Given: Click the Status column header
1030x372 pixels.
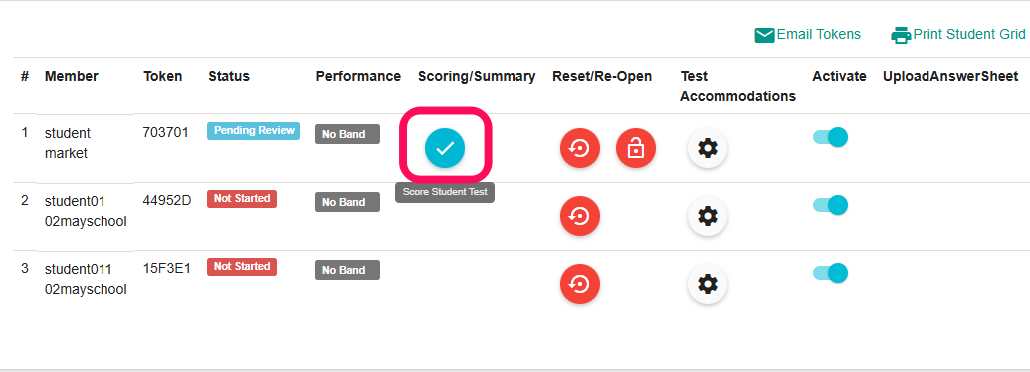Looking at the screenshot, I should 229,76.
